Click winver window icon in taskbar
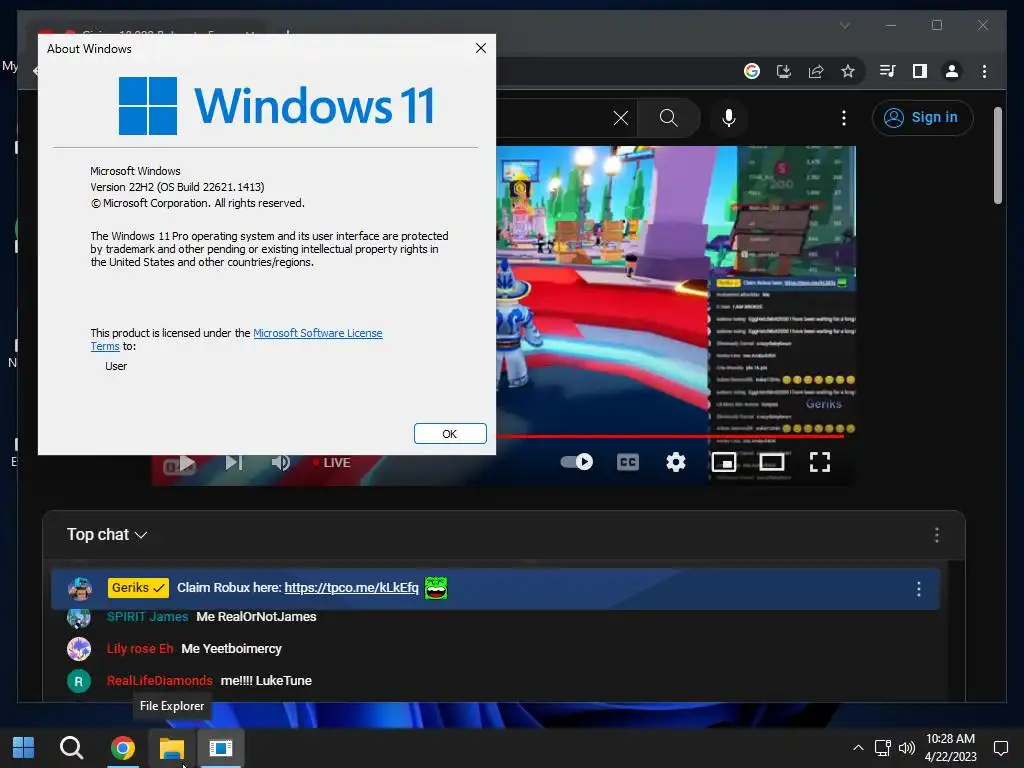The image size is (1024, 768). [221, 748]
